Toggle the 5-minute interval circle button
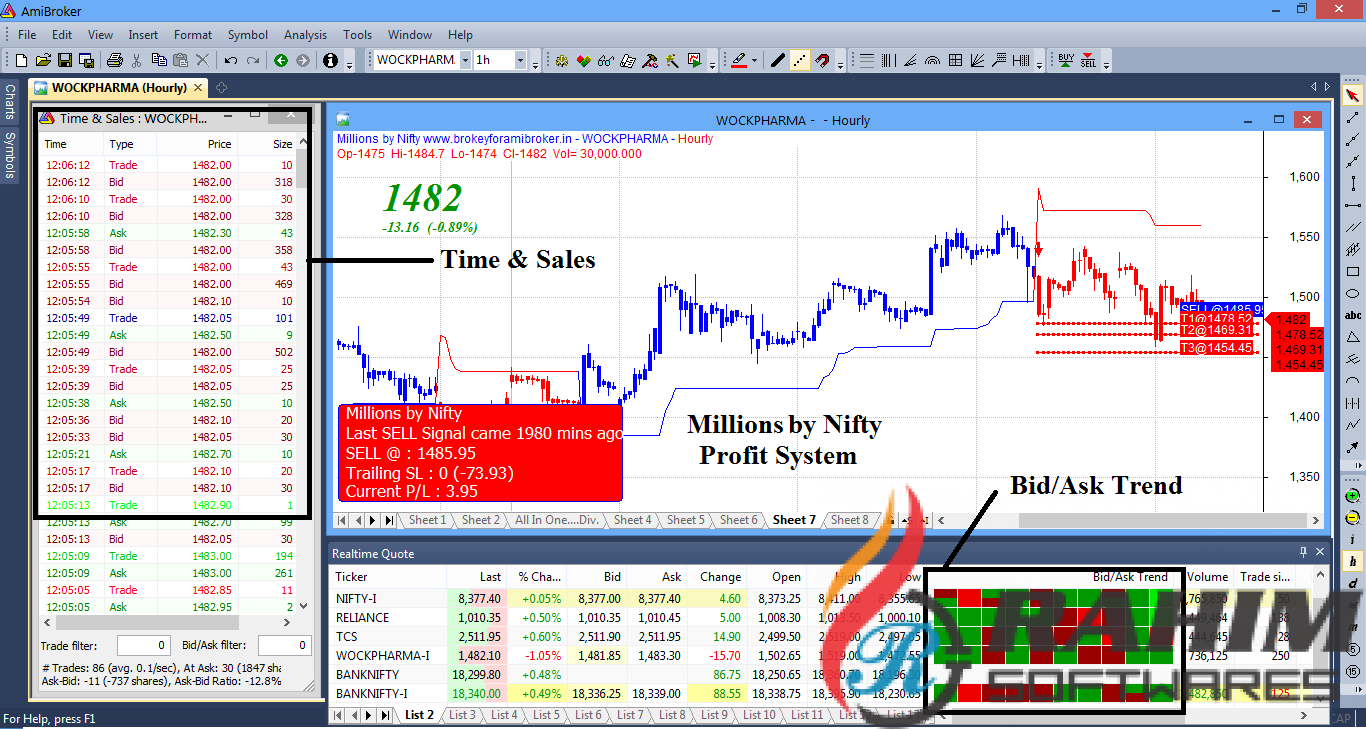 [x=1353, y=649]
